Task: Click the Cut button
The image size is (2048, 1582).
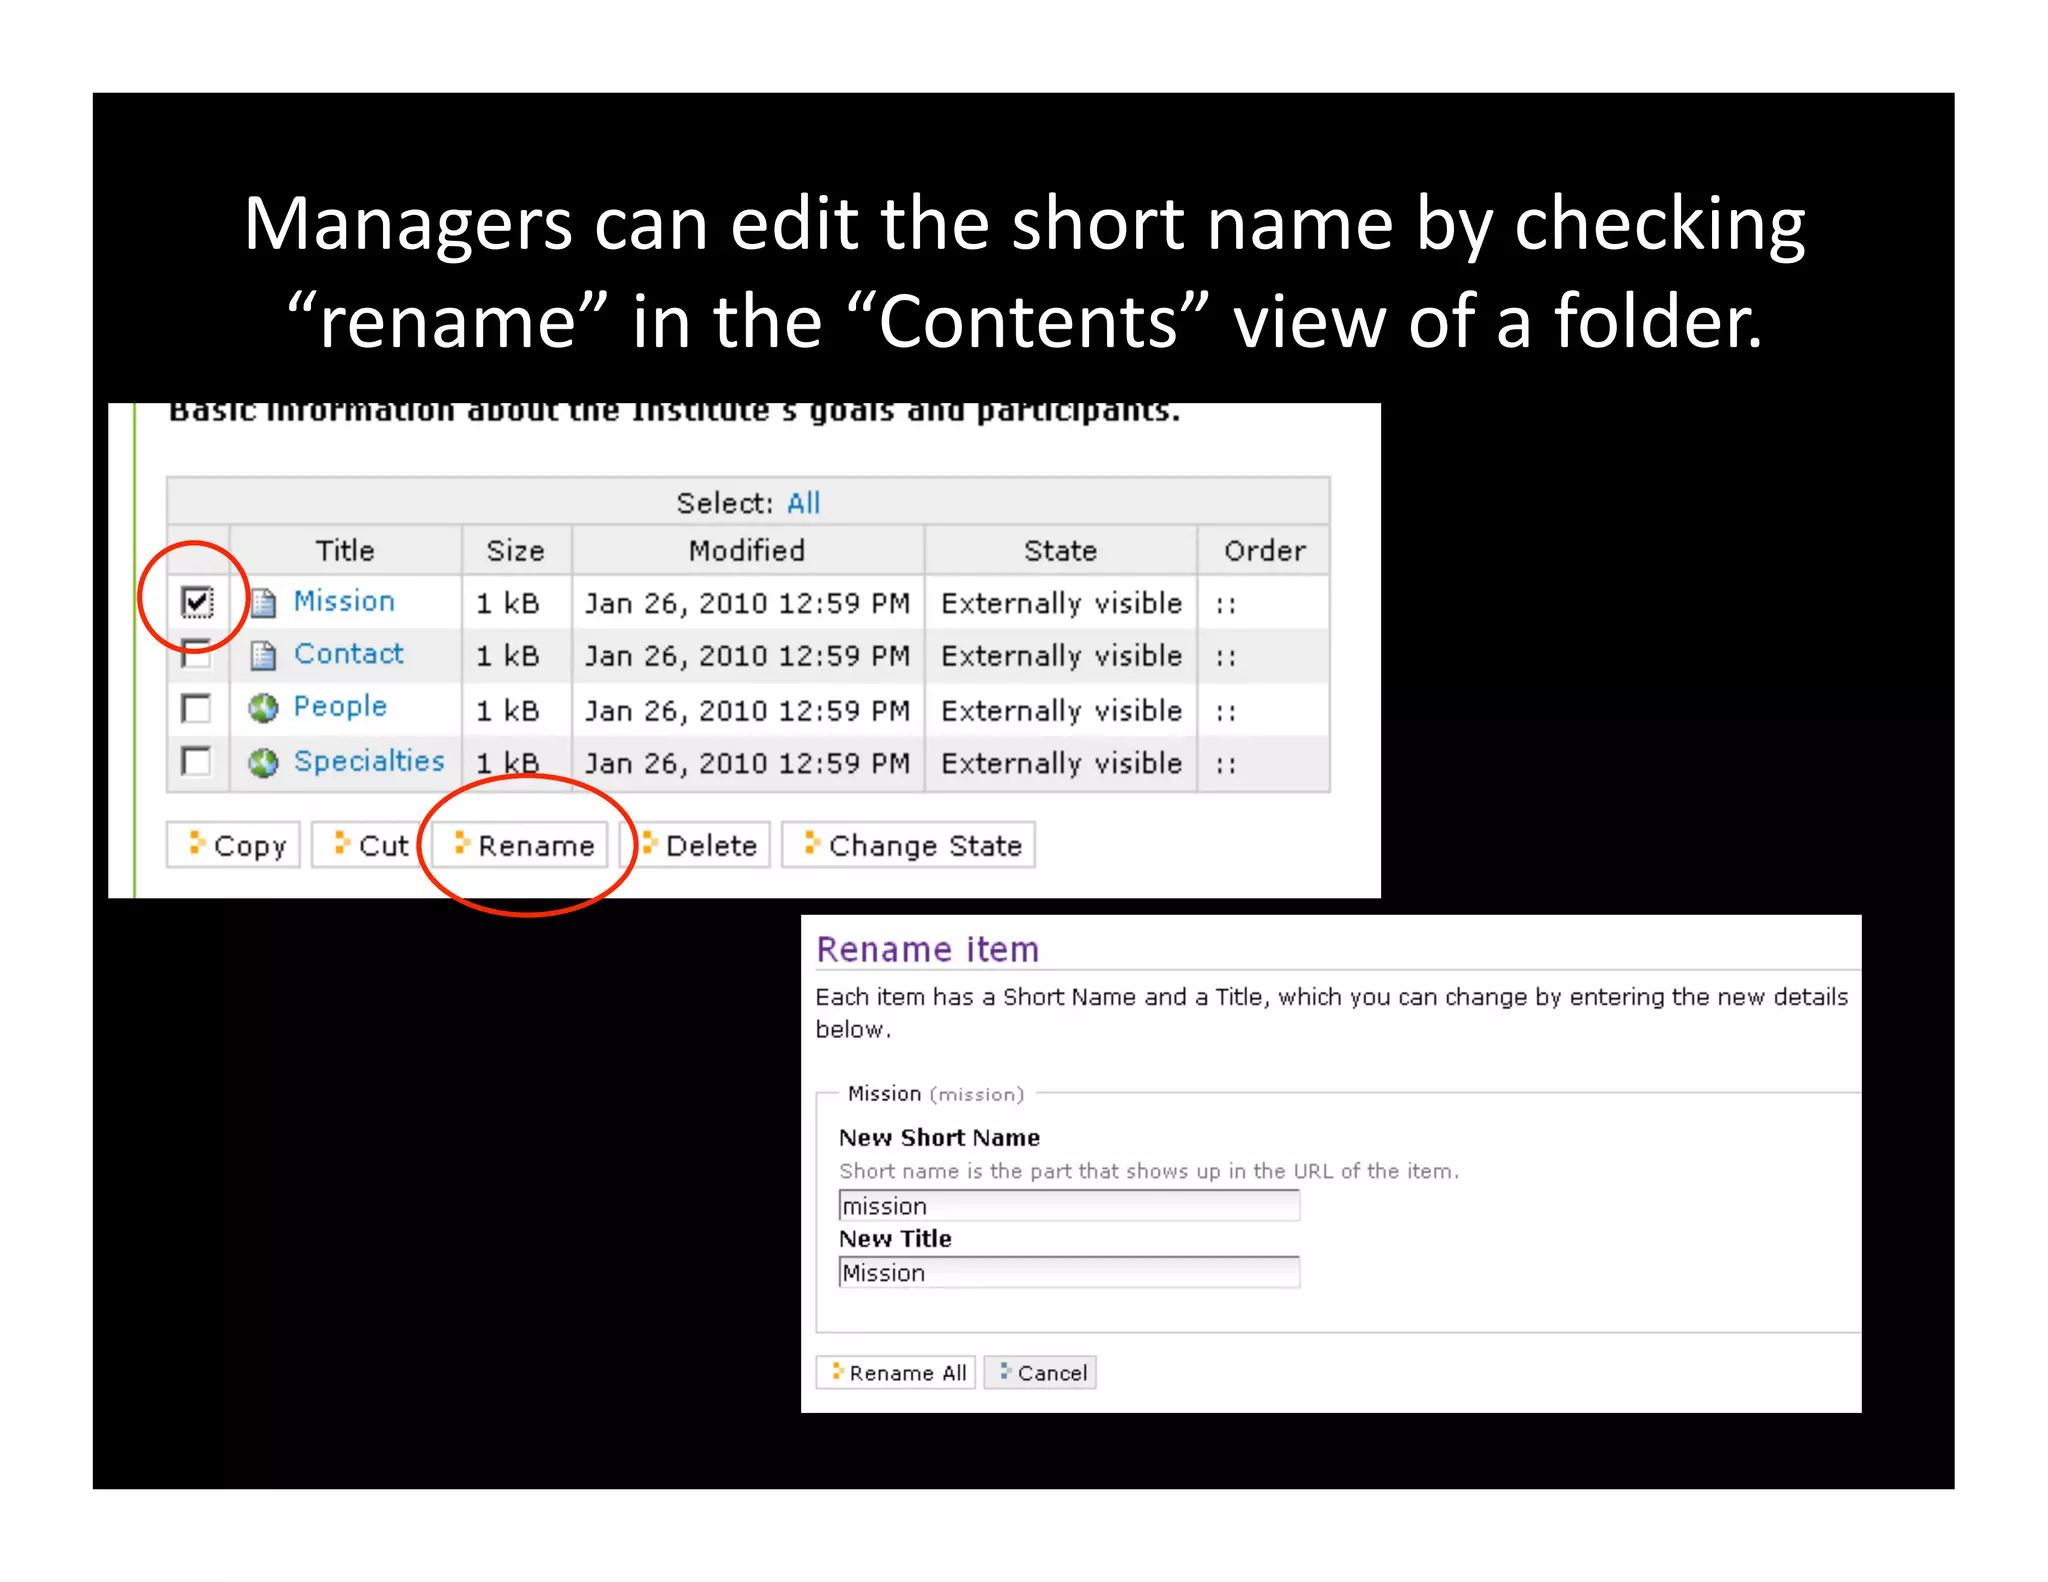Action: pos(367,845)
